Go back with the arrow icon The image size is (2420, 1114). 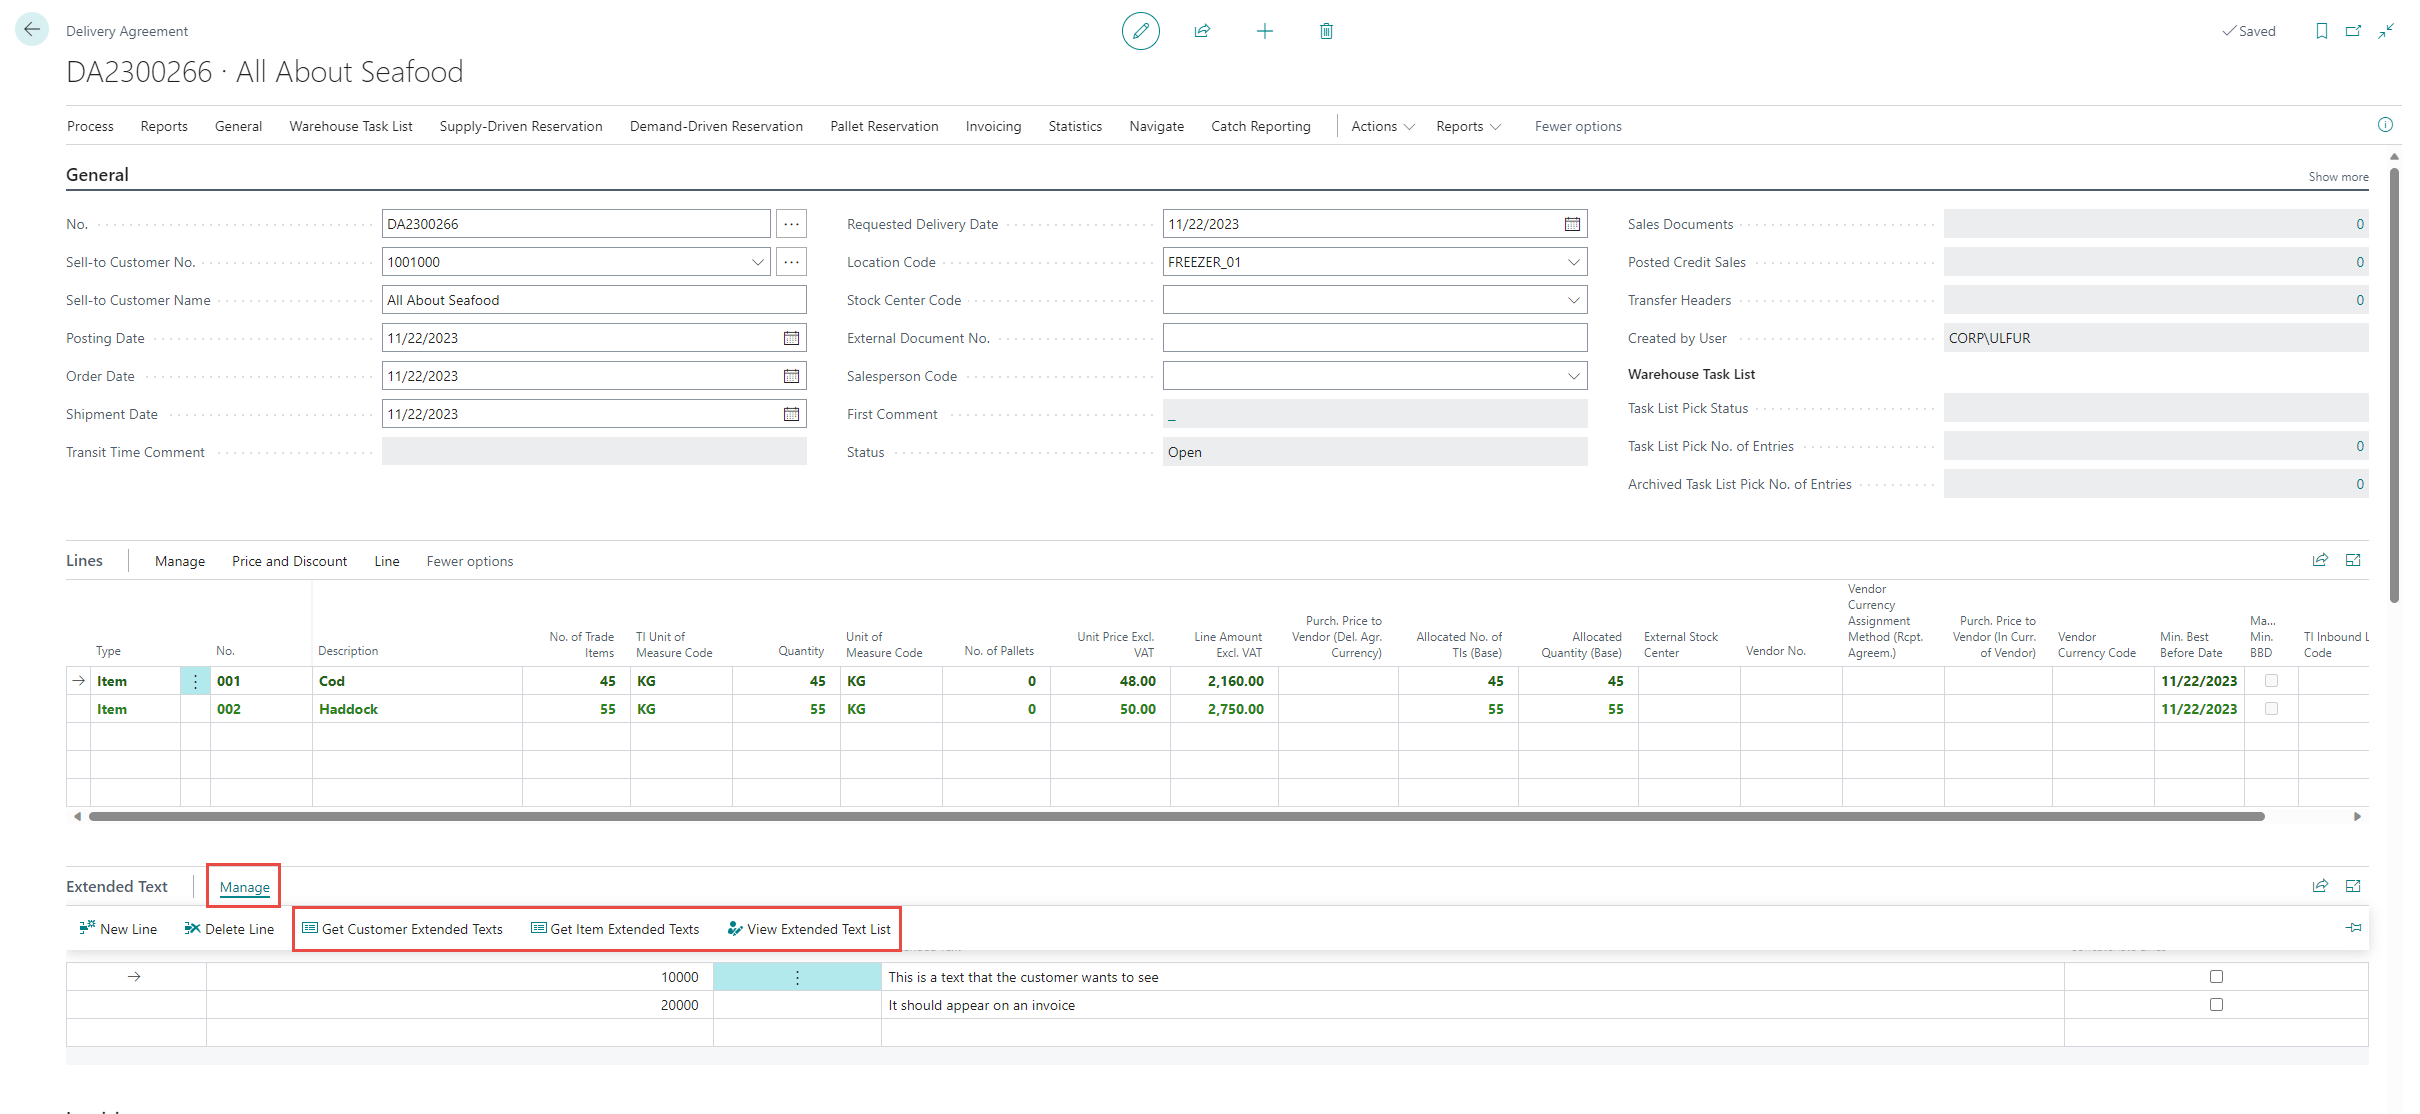tap(32, 30)
